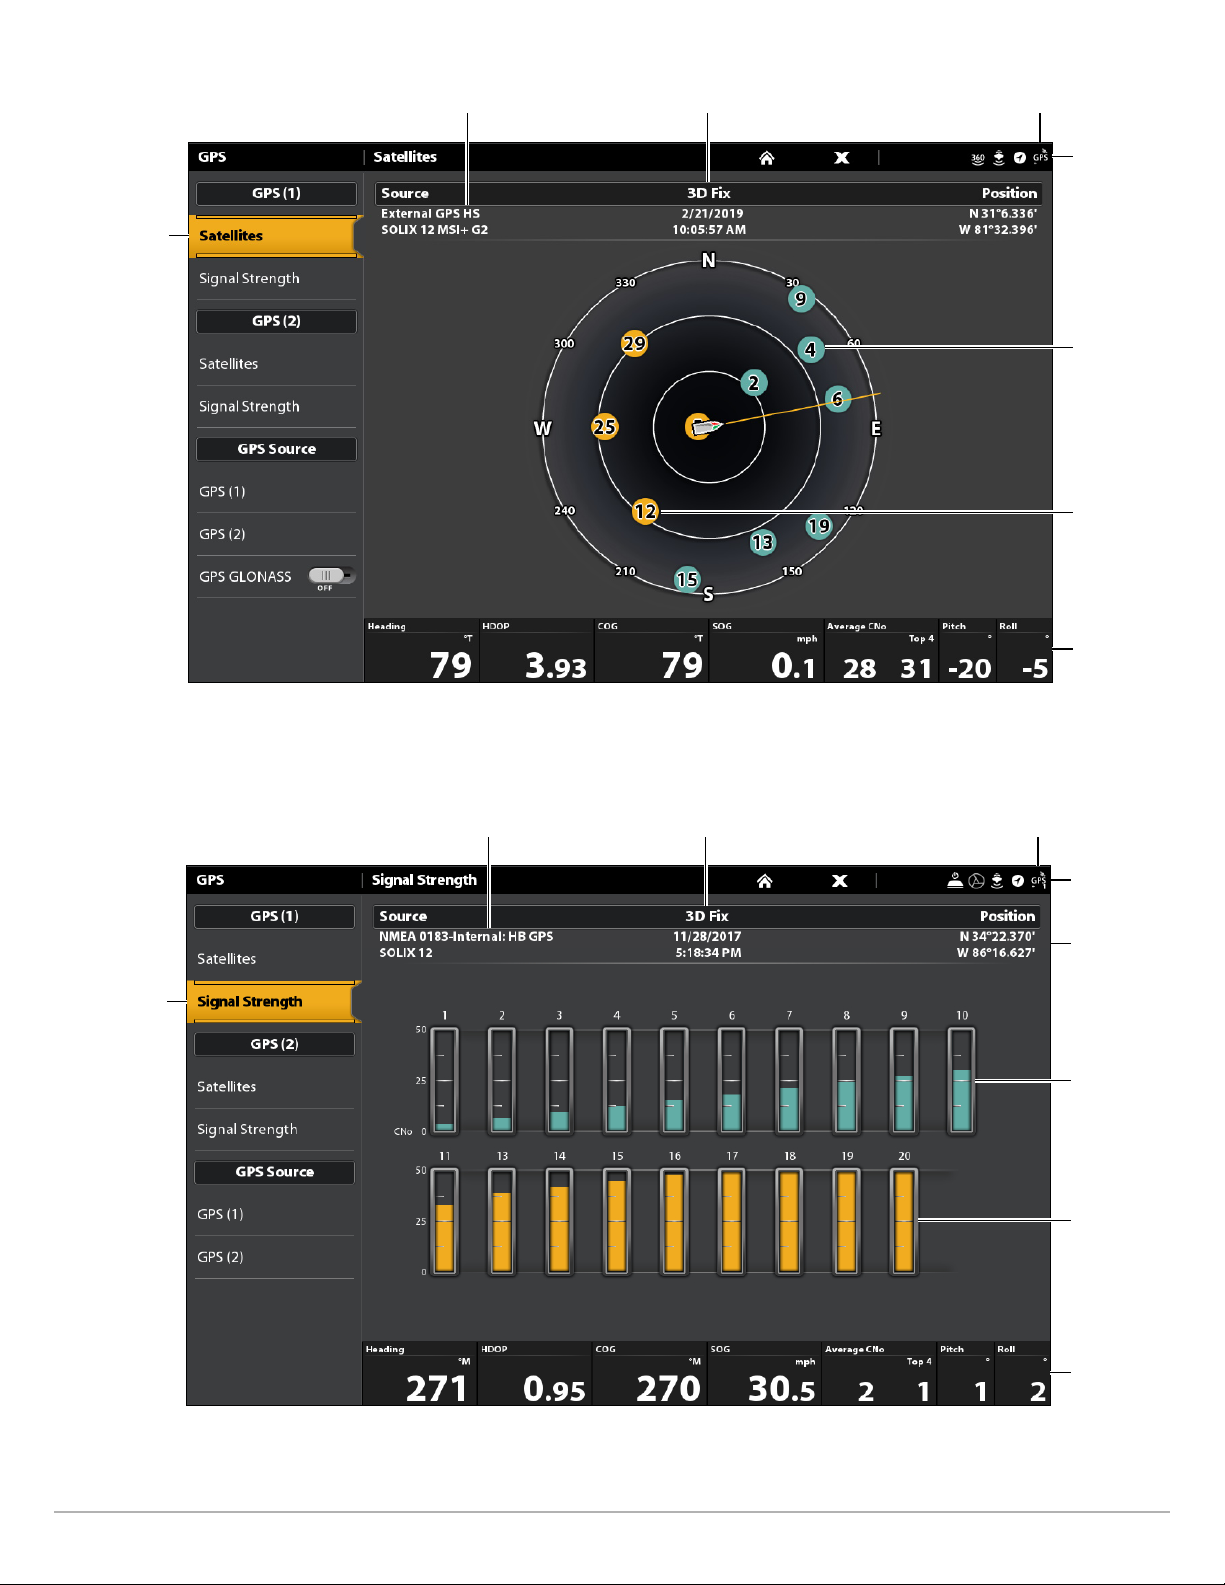This screenshot has height=1585, width=1225.
Task: Tap radar dome icon in Signal Strength screen
Action: point(955,880)
